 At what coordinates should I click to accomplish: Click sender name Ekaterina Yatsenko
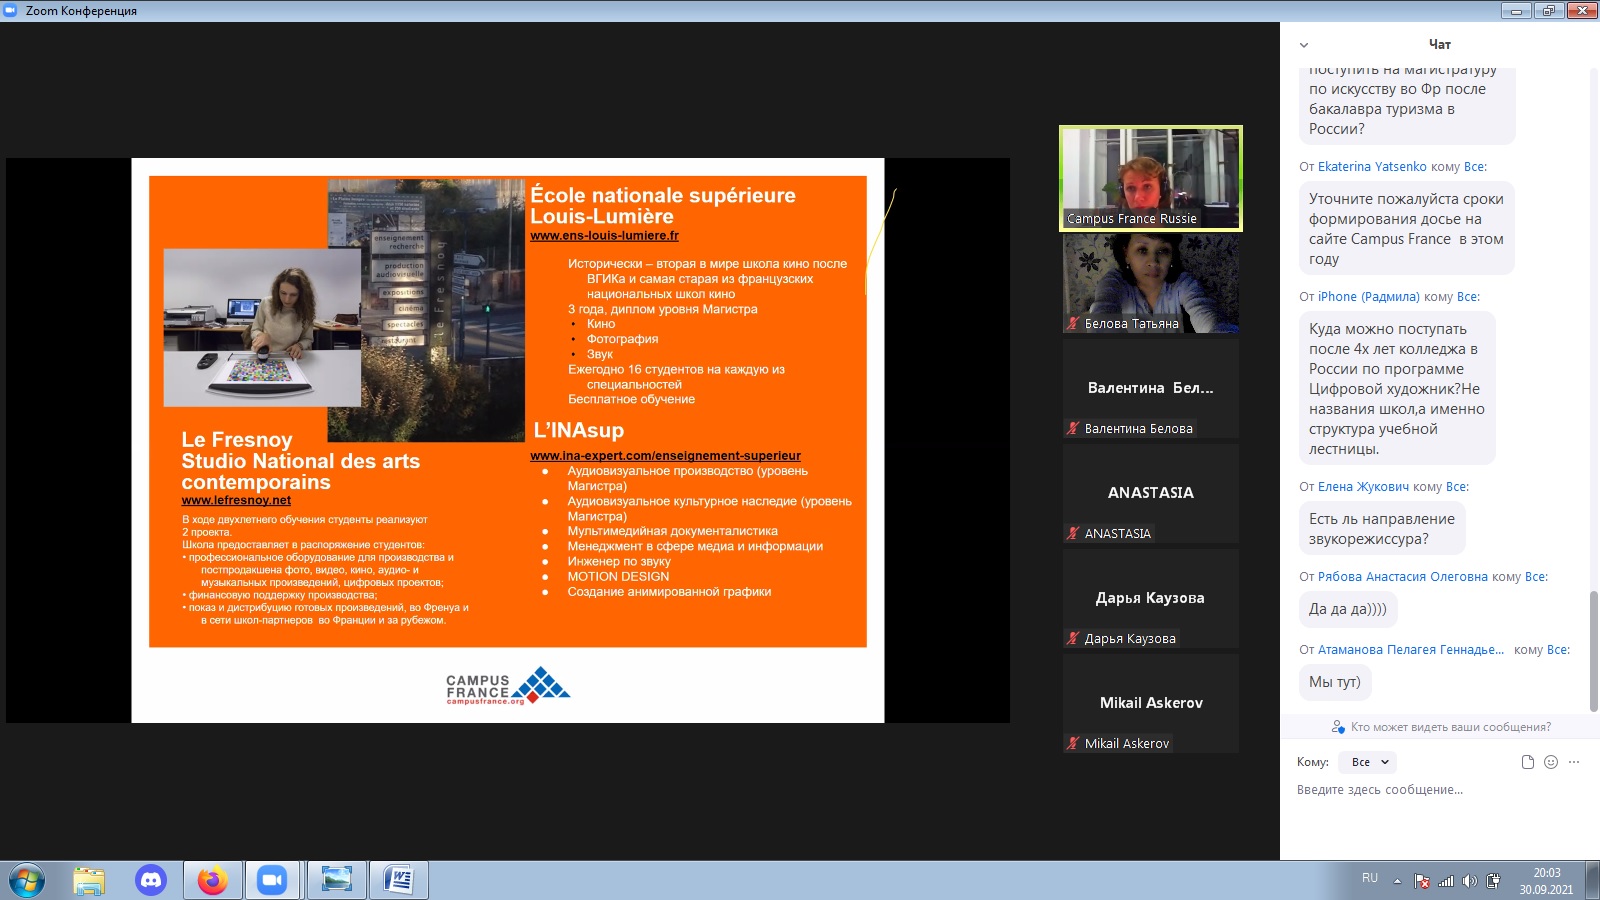1372,167
